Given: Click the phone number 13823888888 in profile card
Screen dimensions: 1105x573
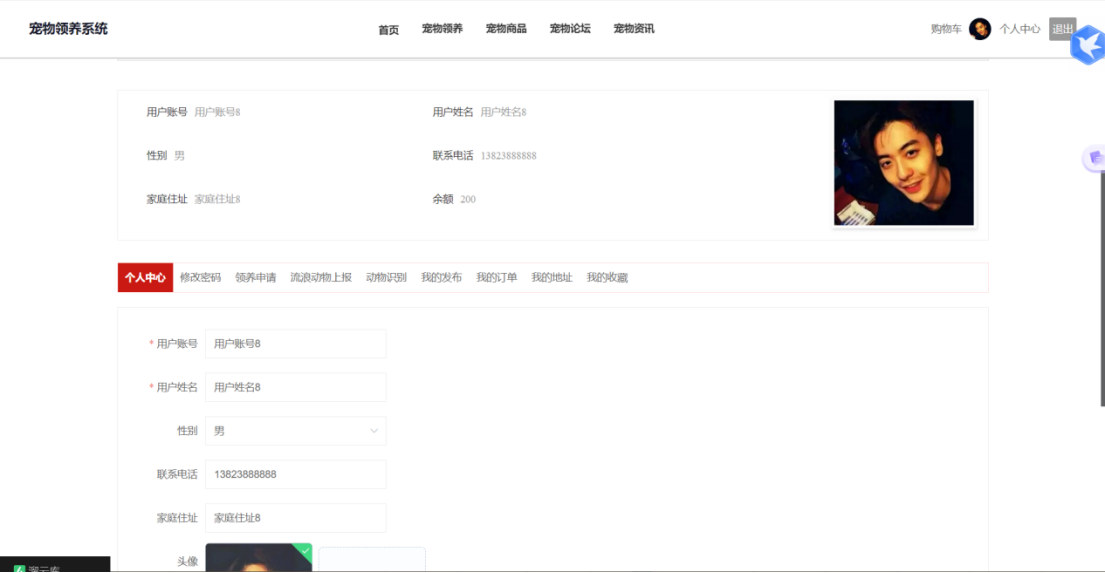Looking at the screenshot, I should pos(508,156).
